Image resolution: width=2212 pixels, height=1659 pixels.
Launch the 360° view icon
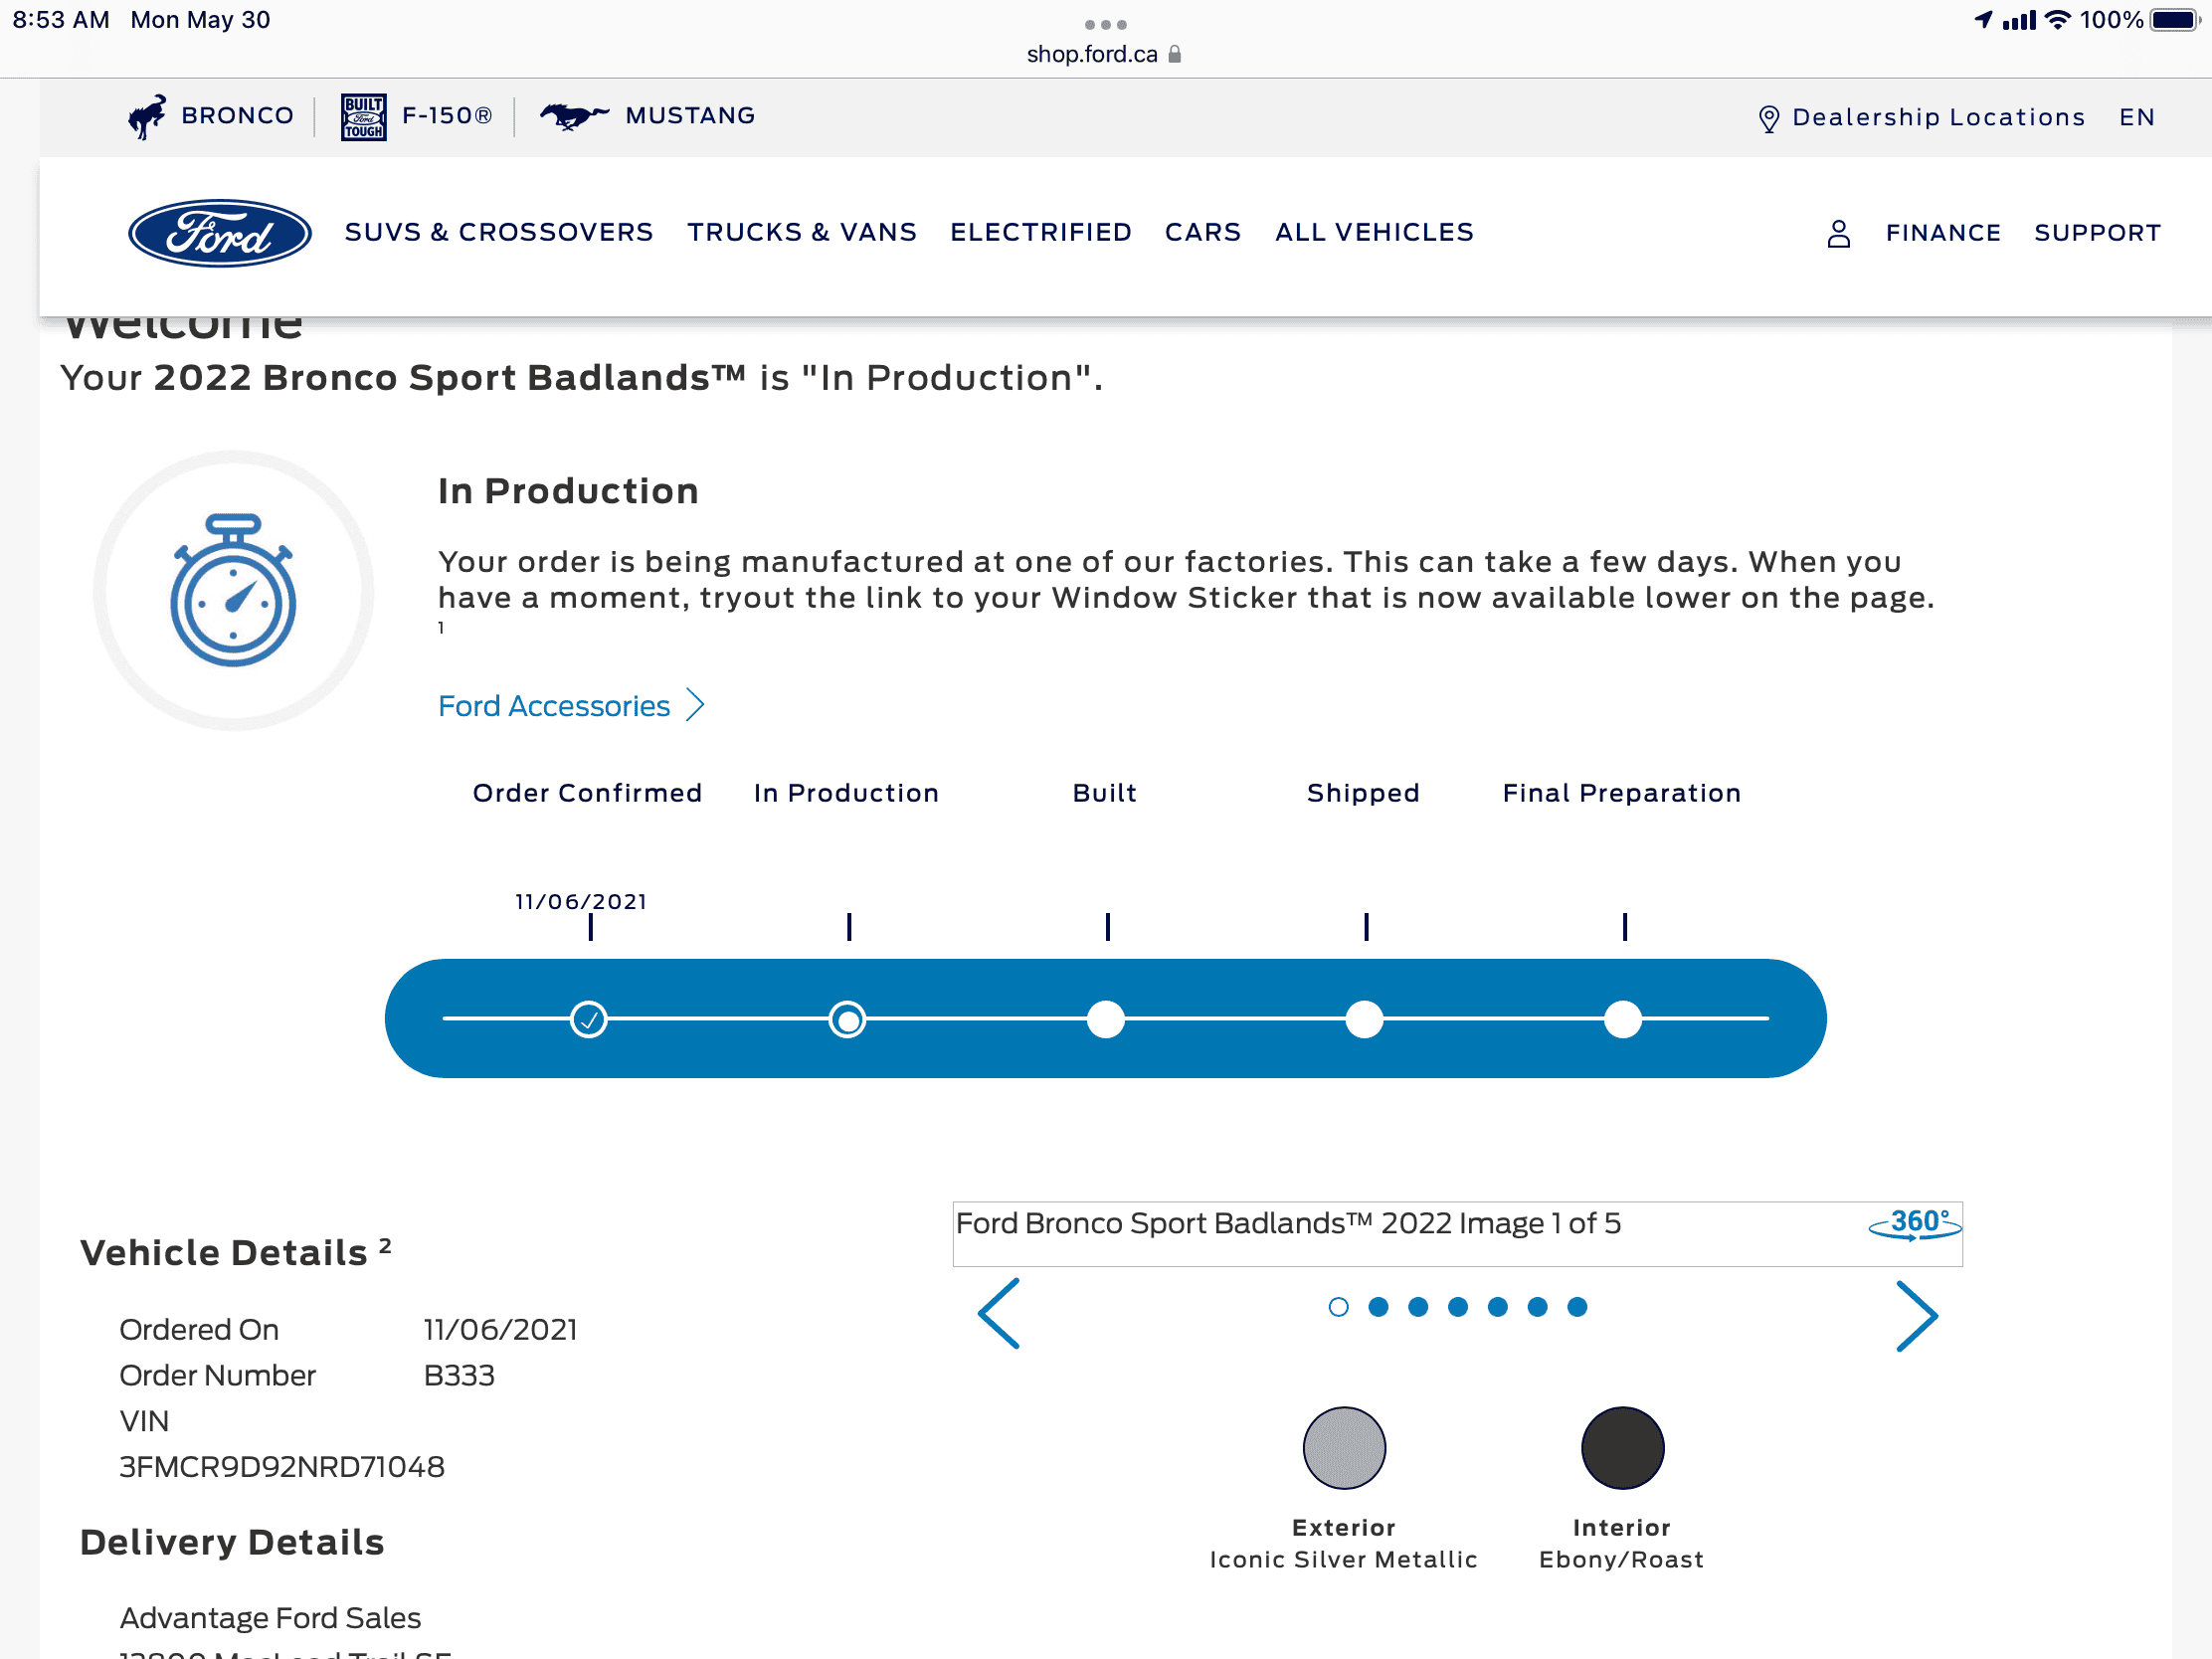pyautogui.click(x=1914, y=1223)
